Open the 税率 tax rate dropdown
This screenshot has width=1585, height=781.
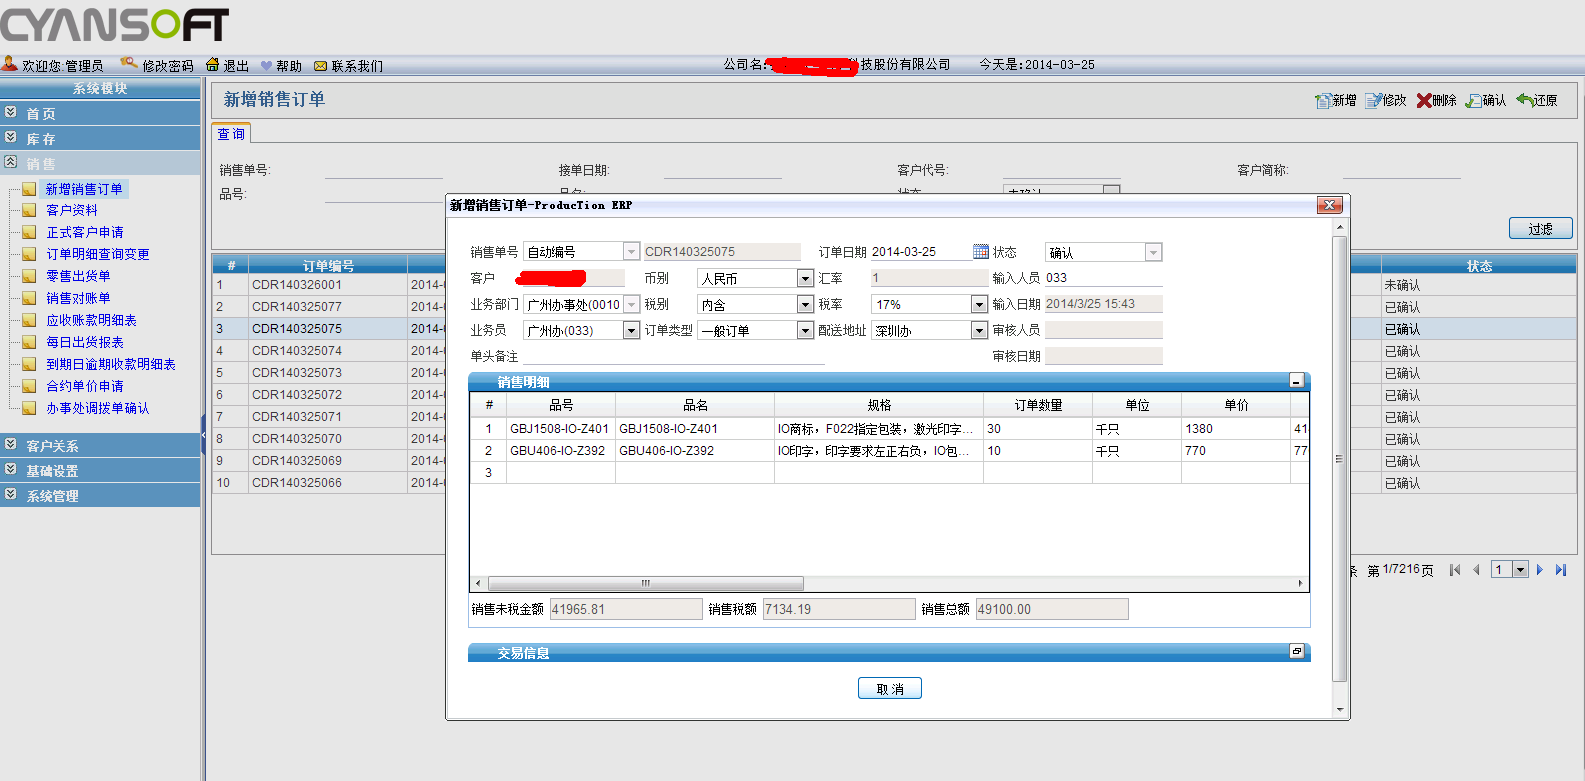coord(979,305)
